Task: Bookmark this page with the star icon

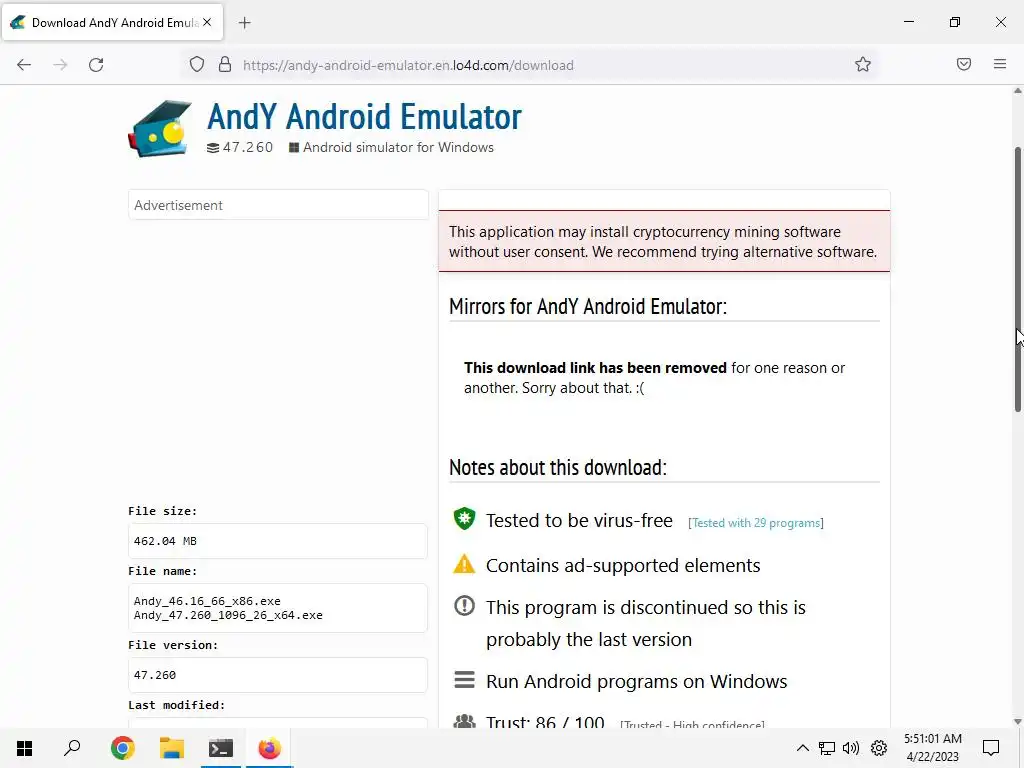Action: click(863, 64)
